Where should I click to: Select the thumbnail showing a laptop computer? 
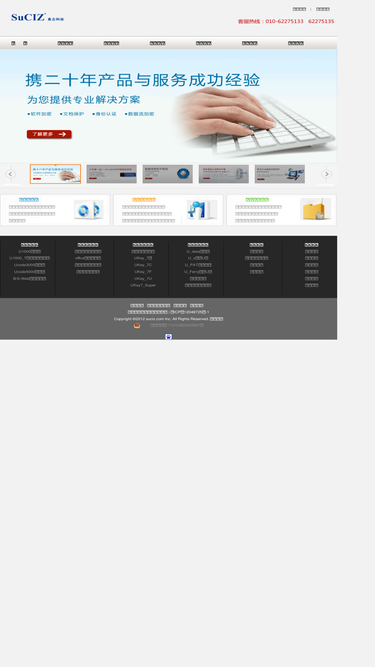point(280,174)
